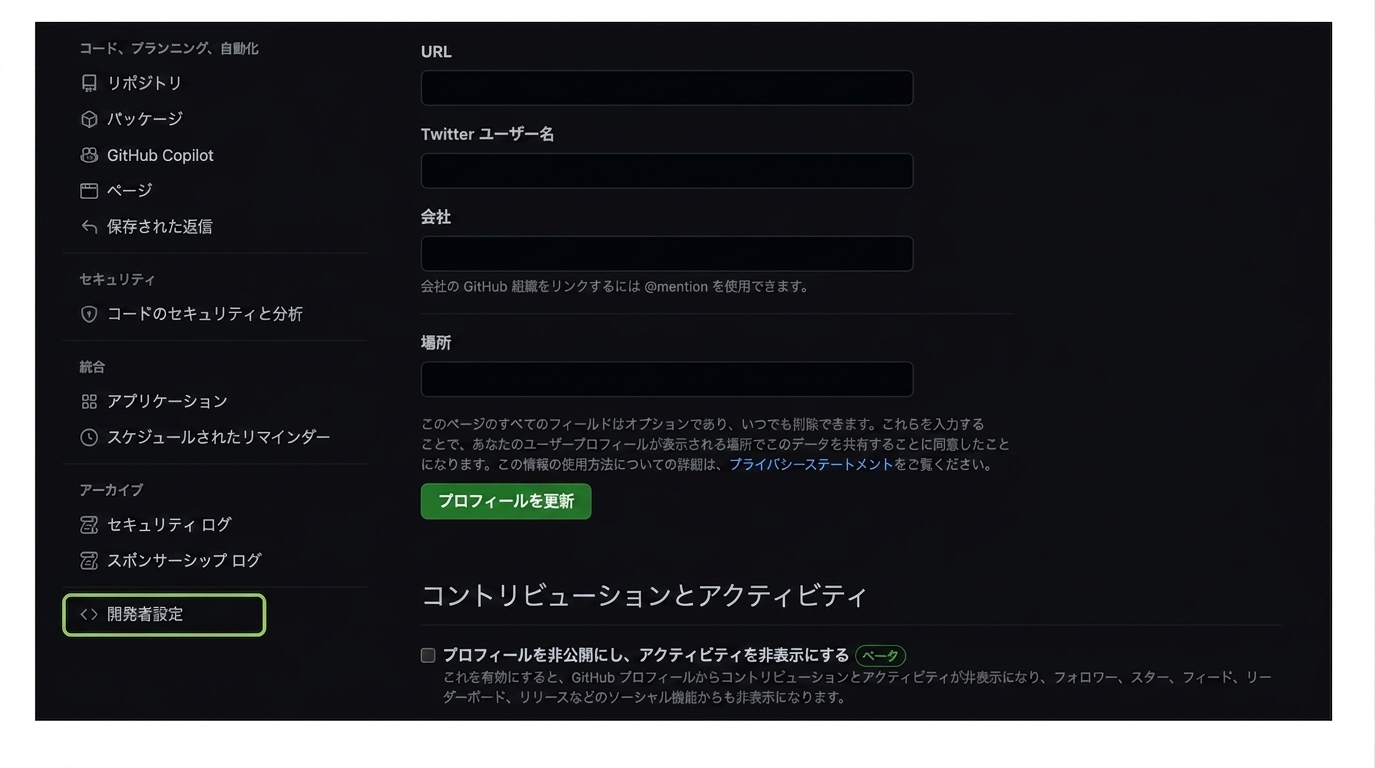This screenshot has height=768, width=1375.
Task: Click the log icon beside スポンサーシップ ログ
Action: tap(89, 560)
